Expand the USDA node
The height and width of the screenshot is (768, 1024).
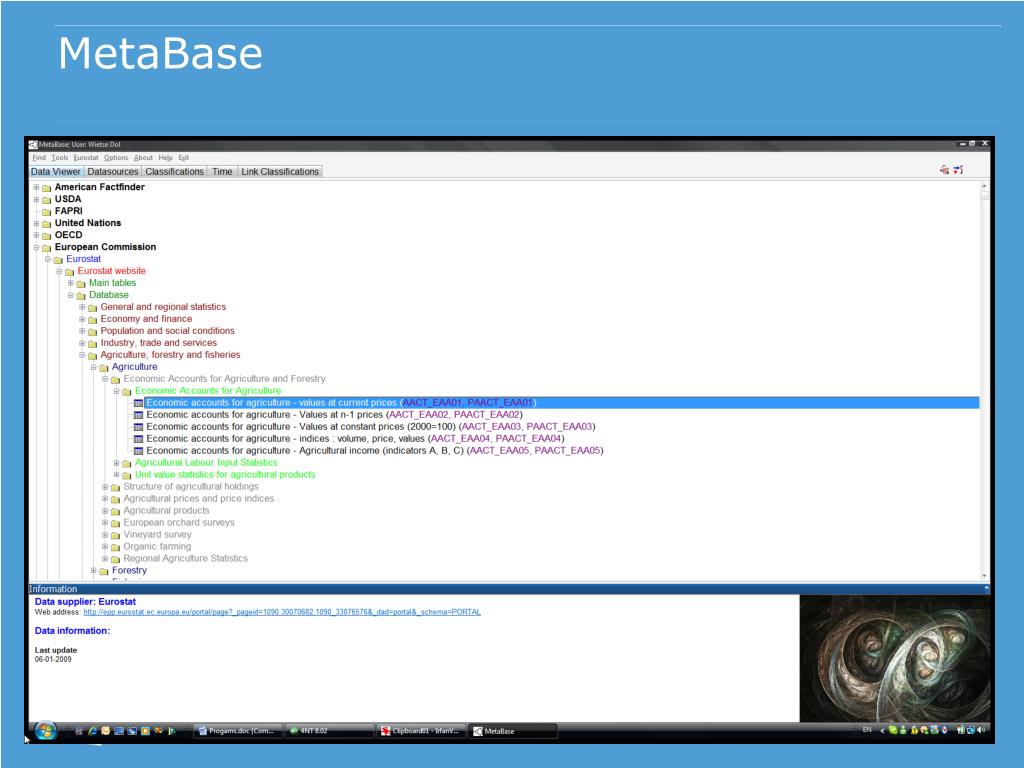pyautogui.click(x=37, y=199)
